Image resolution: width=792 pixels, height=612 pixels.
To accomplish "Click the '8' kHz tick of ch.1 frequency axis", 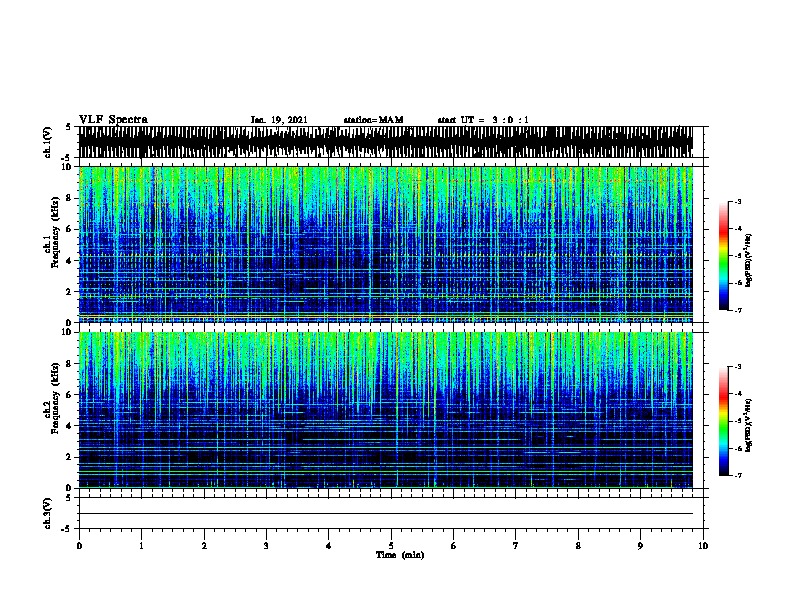I will coord(69,198).
